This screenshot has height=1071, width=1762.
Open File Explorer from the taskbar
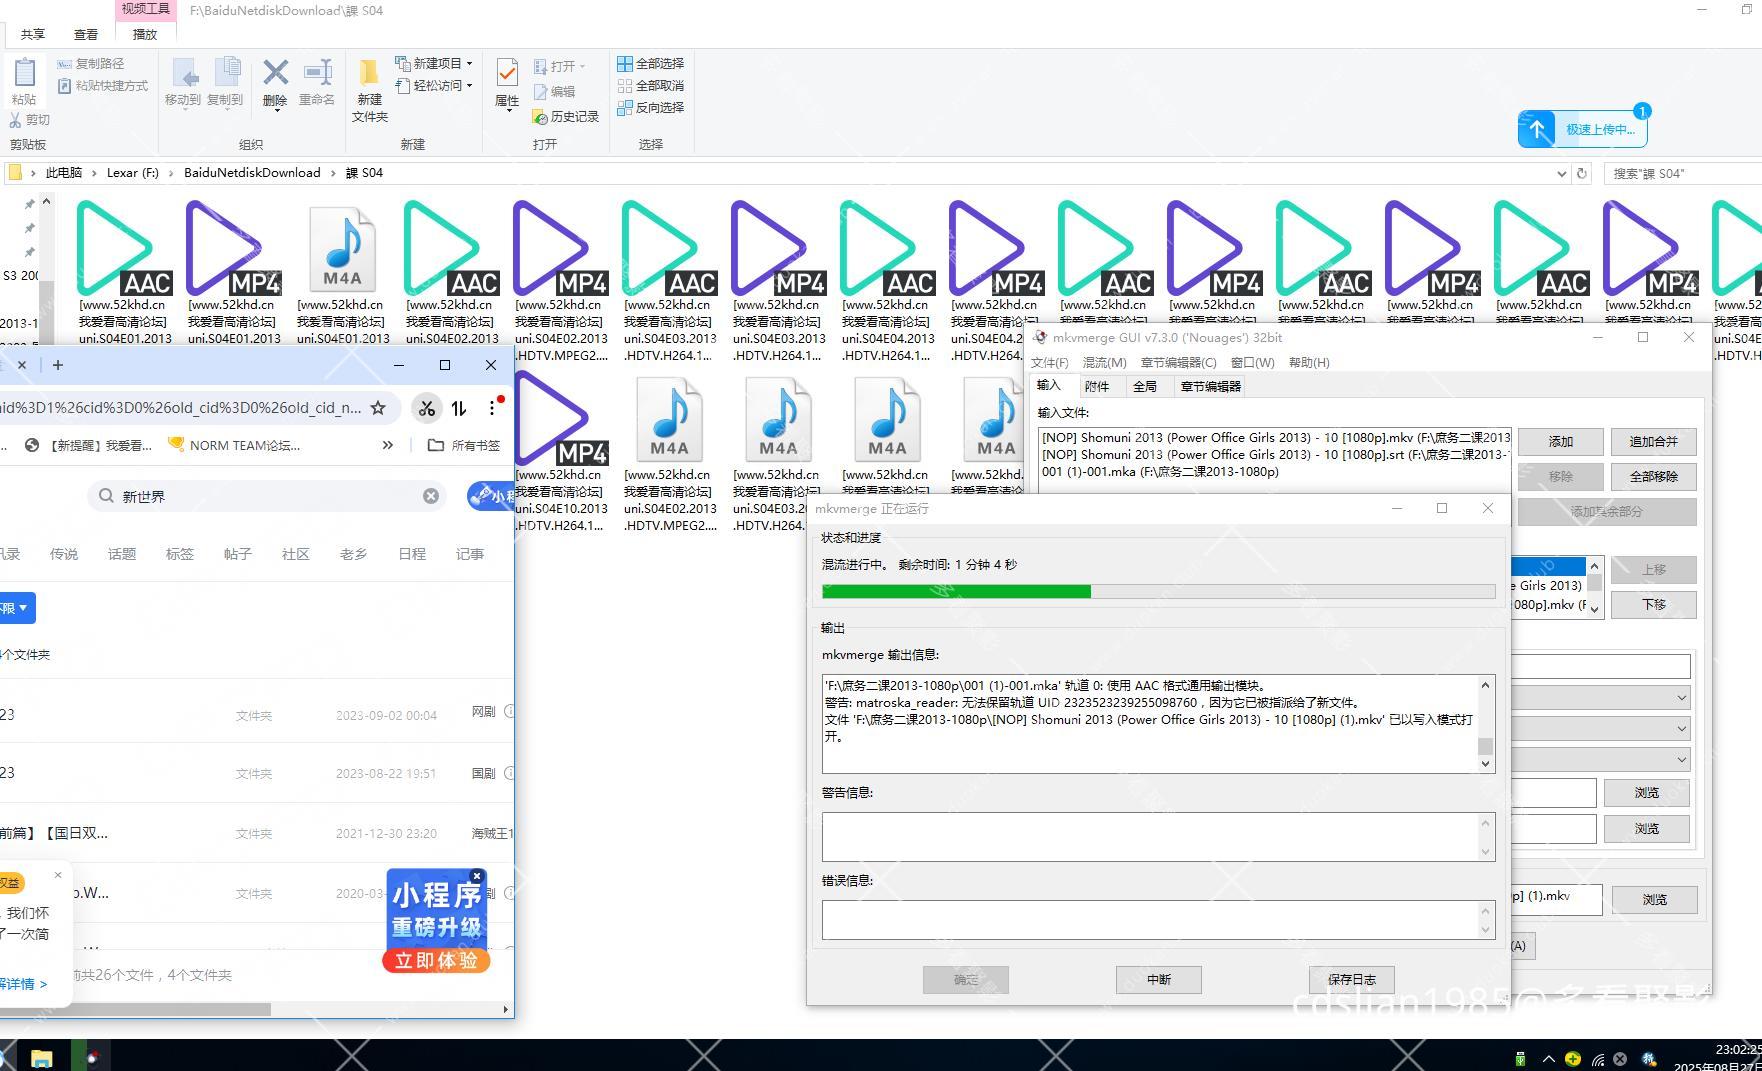point(41,1057)
